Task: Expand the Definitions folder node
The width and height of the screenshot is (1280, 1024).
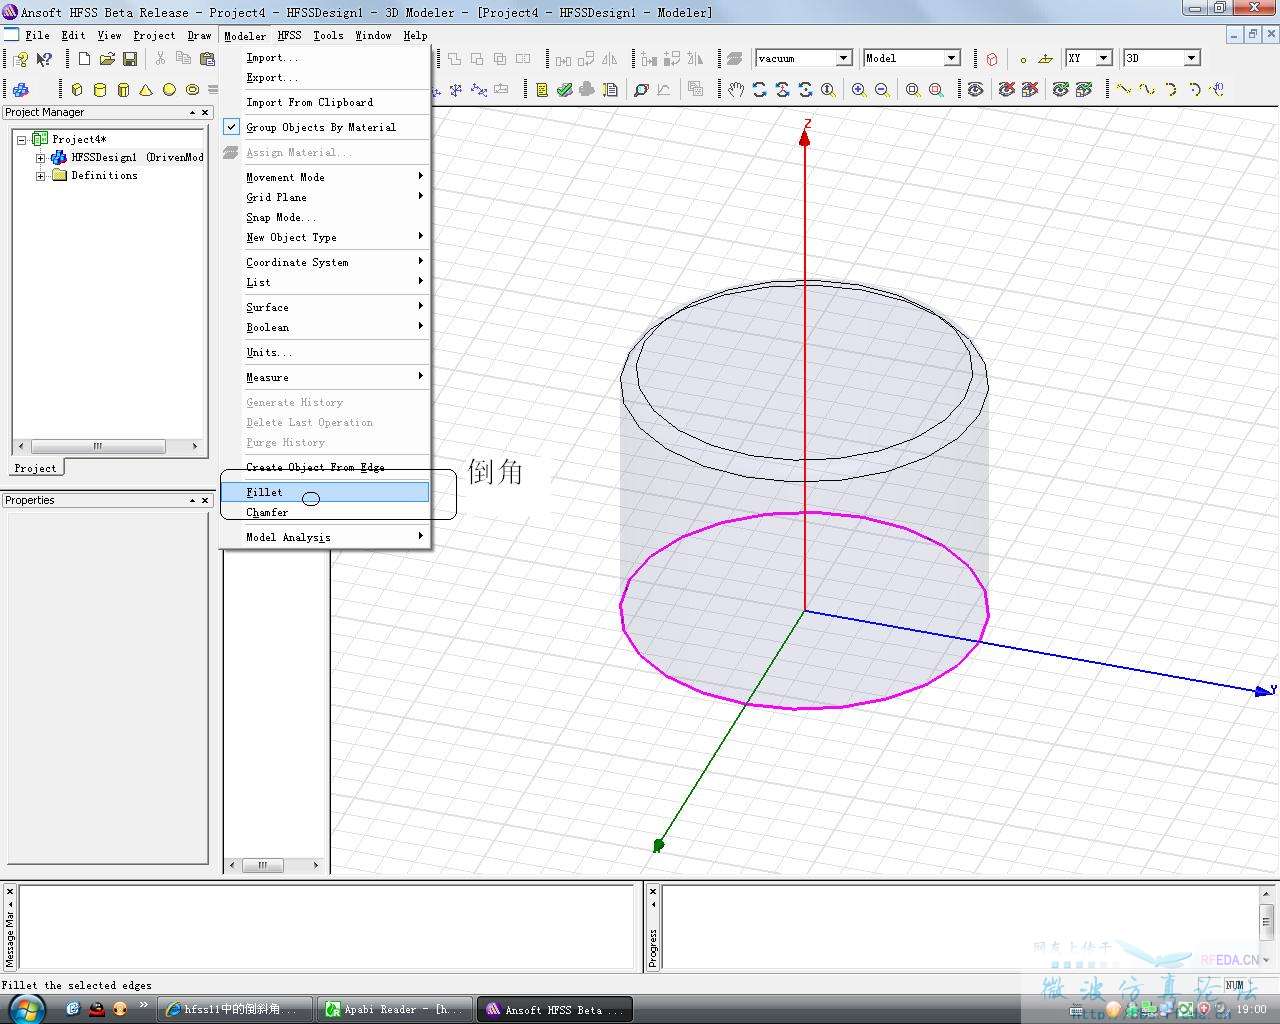Action: pyautogui.click(x=40, y=176)
